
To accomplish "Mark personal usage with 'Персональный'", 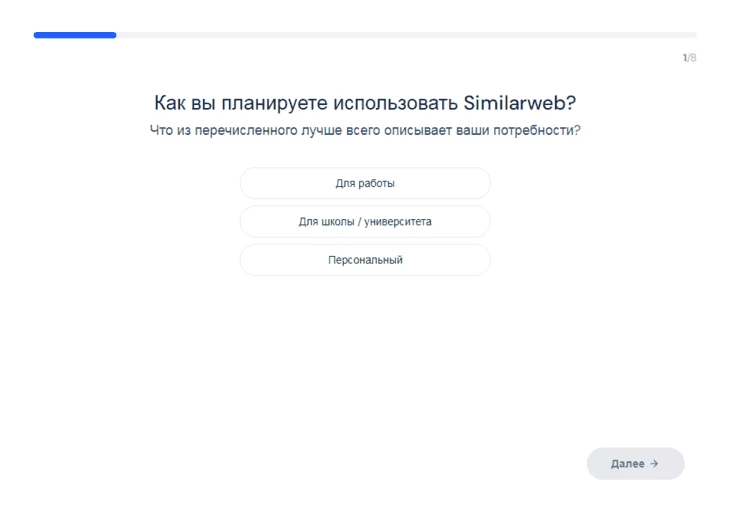I will [x=365, y=260].
